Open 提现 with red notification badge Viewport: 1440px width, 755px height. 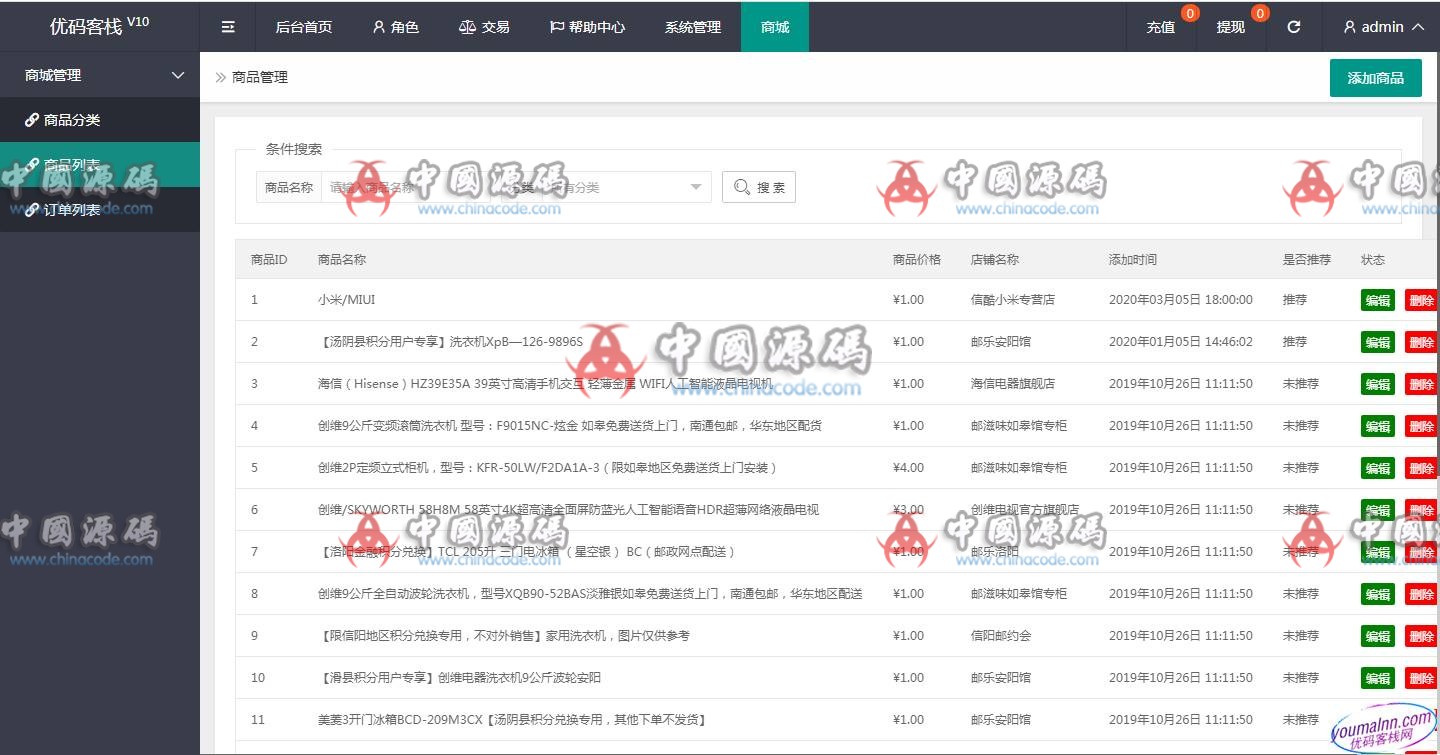pyautogui.click(x=1231, y=27)
